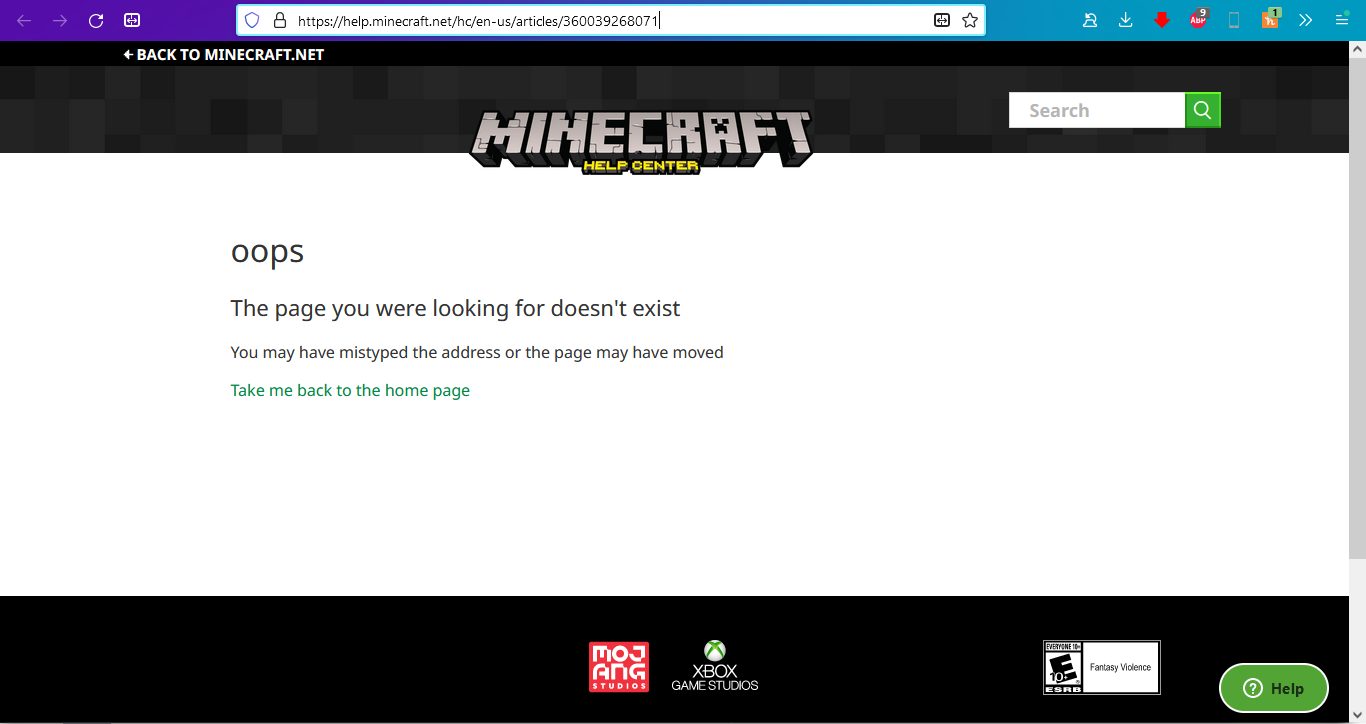Click the ESRB Everyone 10+ rating badge

tap(1102, 667)
